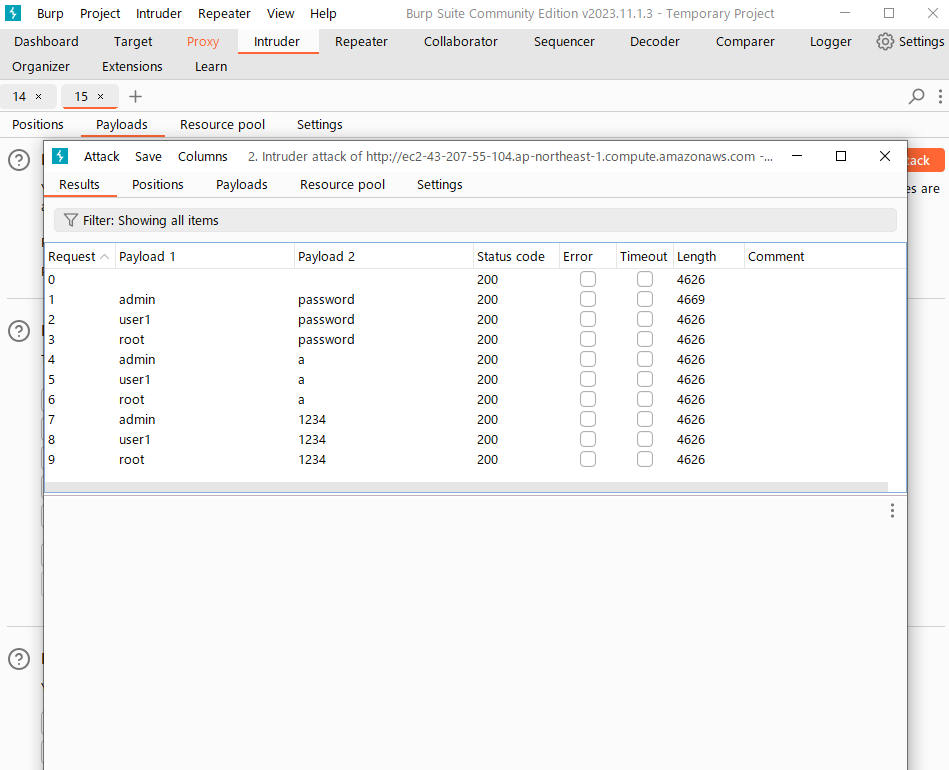949x770 pixels.
Task: Open the Collaborator tab
Action: click(x=461, y=41)
